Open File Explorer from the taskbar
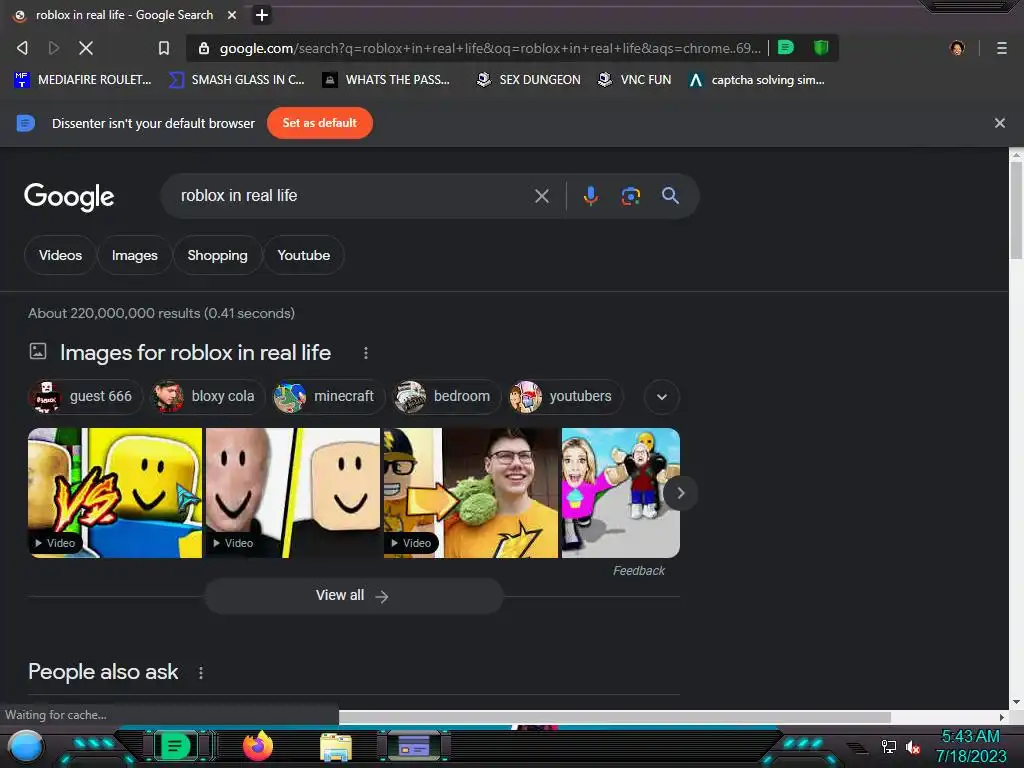1024x768 pixels. [336, 747]
